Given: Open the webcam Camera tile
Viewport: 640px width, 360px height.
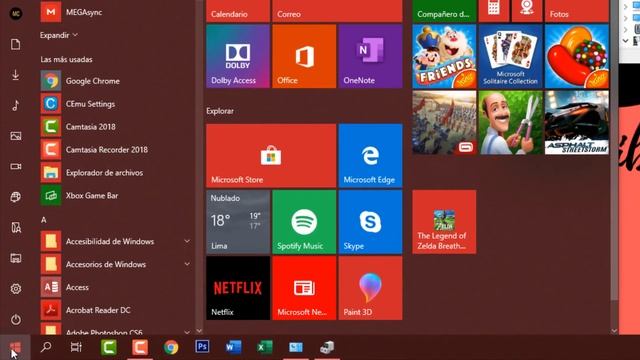Looking at the screenshot, I should coord(527,11).
